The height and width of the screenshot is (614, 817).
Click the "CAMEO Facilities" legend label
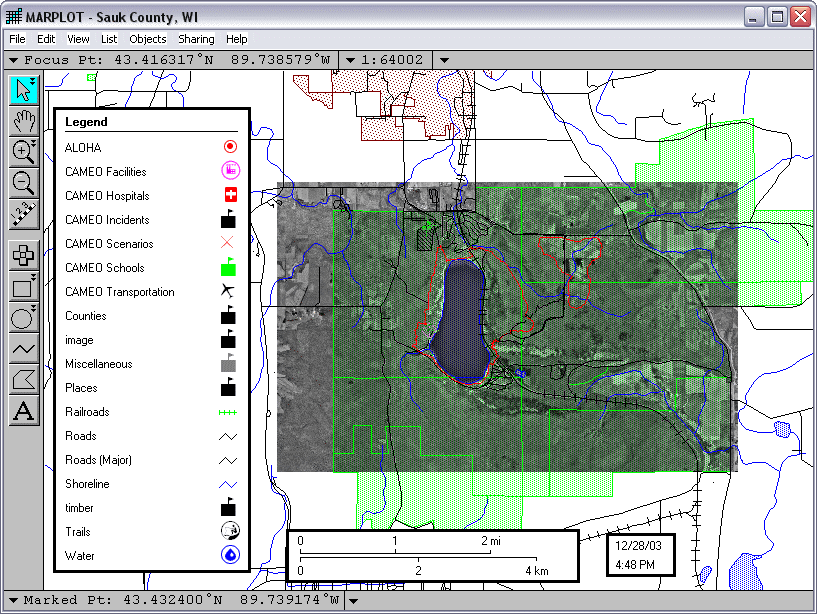pos(106,171)
